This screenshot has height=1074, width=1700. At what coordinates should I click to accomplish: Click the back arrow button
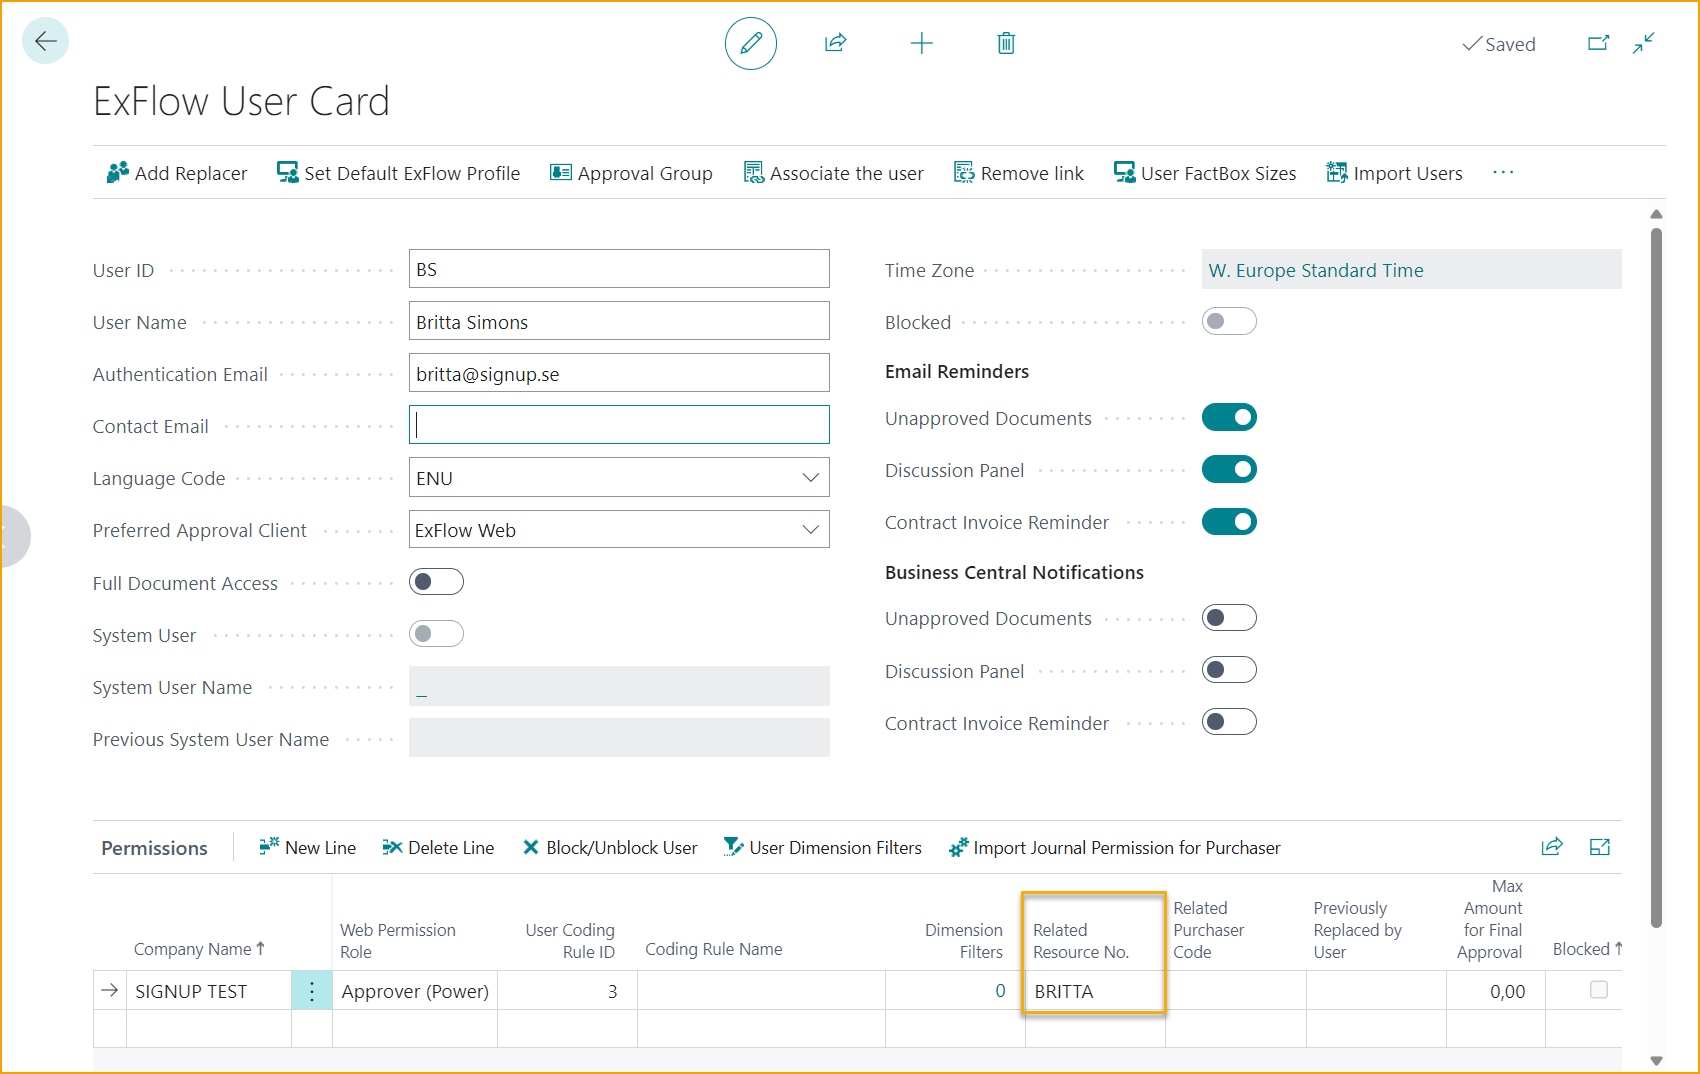pos(45,41)
